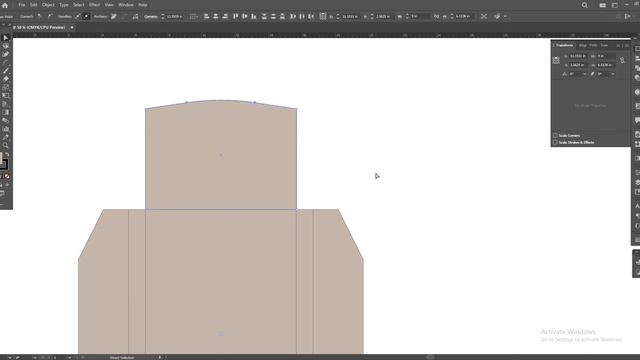Set the fill to None with the red slash swatch
Viewport: 640px width, 360px height.
[x=7, y=176]
